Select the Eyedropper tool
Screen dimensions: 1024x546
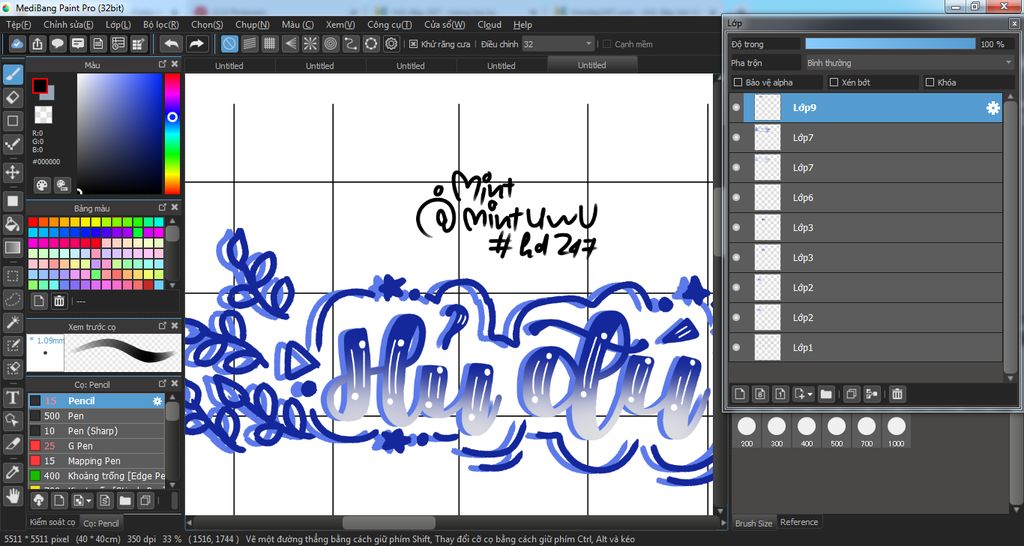coord(12,472)
